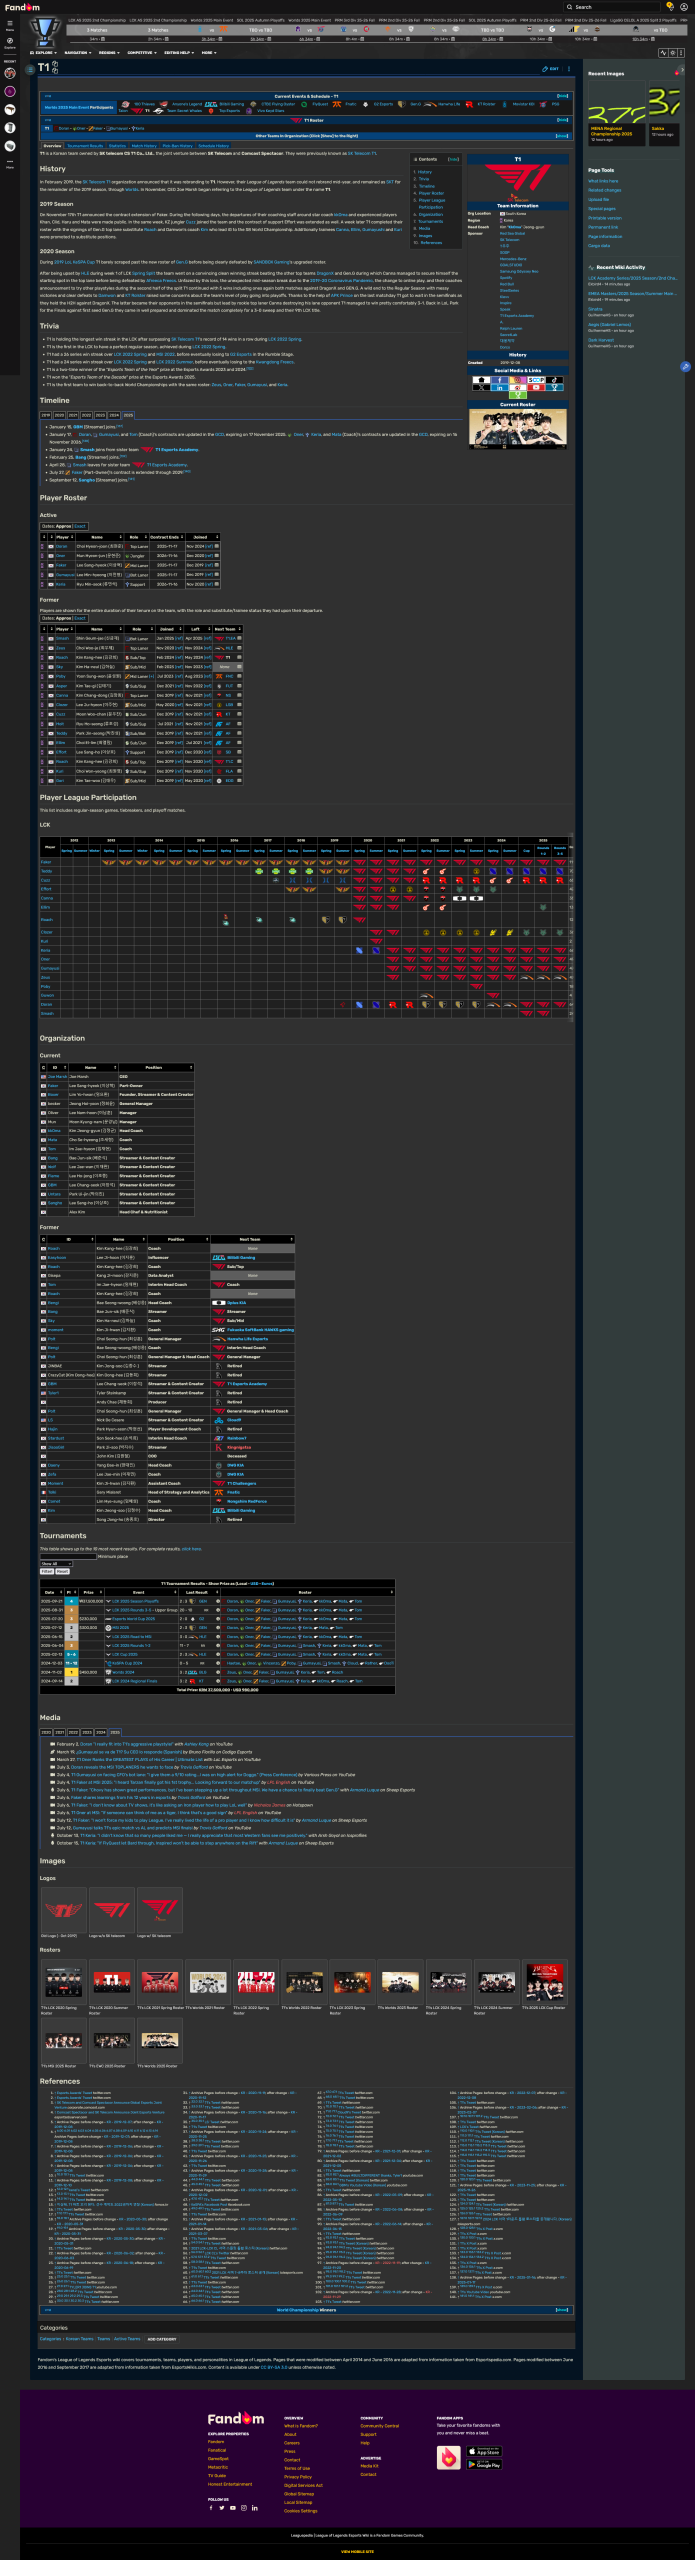Click the Google Play download badge
This screenshot has width=695, height=2560.
[484, 2464]
